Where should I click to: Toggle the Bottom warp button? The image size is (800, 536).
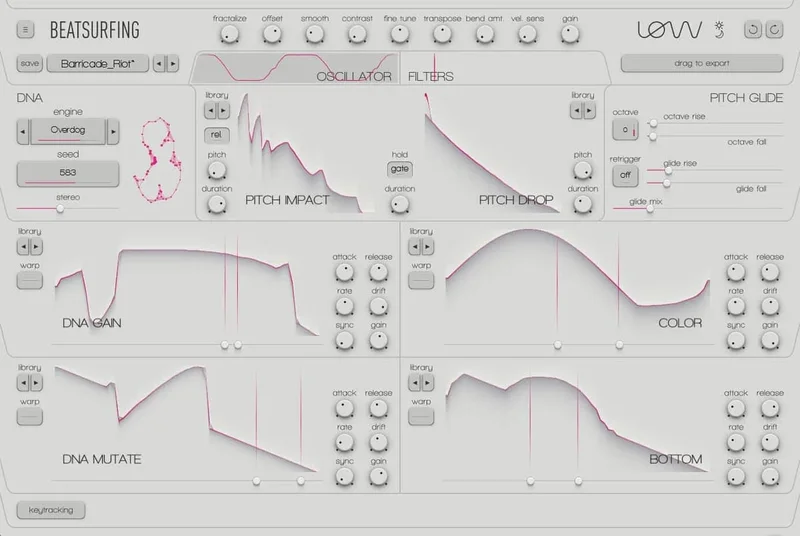(x=421, y=417)
